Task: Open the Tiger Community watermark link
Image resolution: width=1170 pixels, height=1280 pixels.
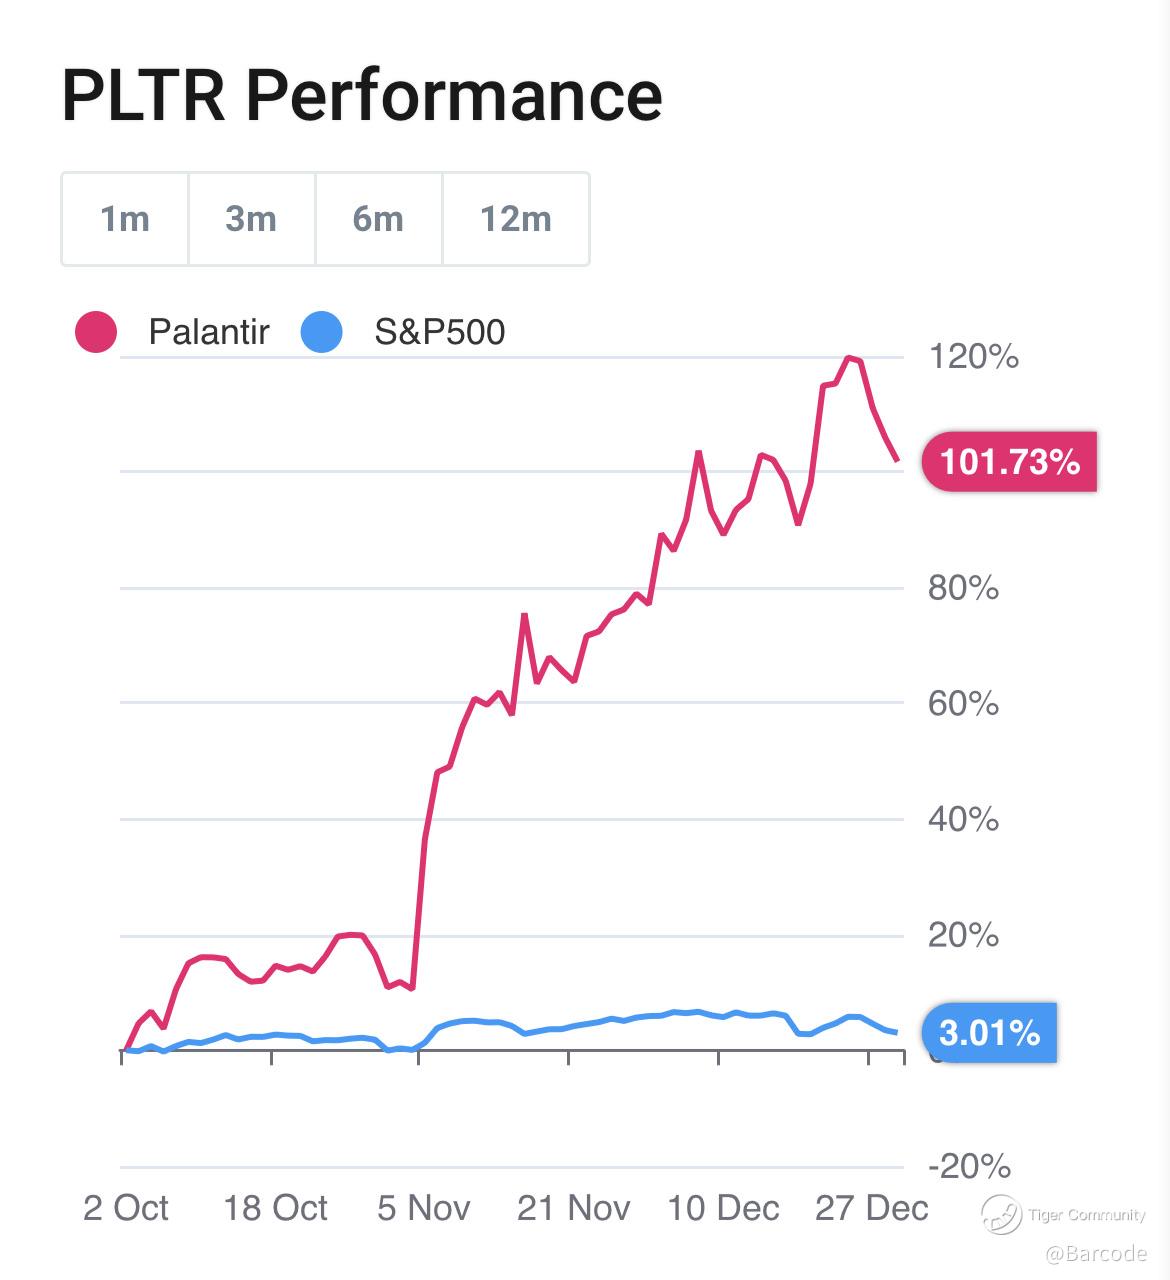Action: (x=1086, y=1215)
